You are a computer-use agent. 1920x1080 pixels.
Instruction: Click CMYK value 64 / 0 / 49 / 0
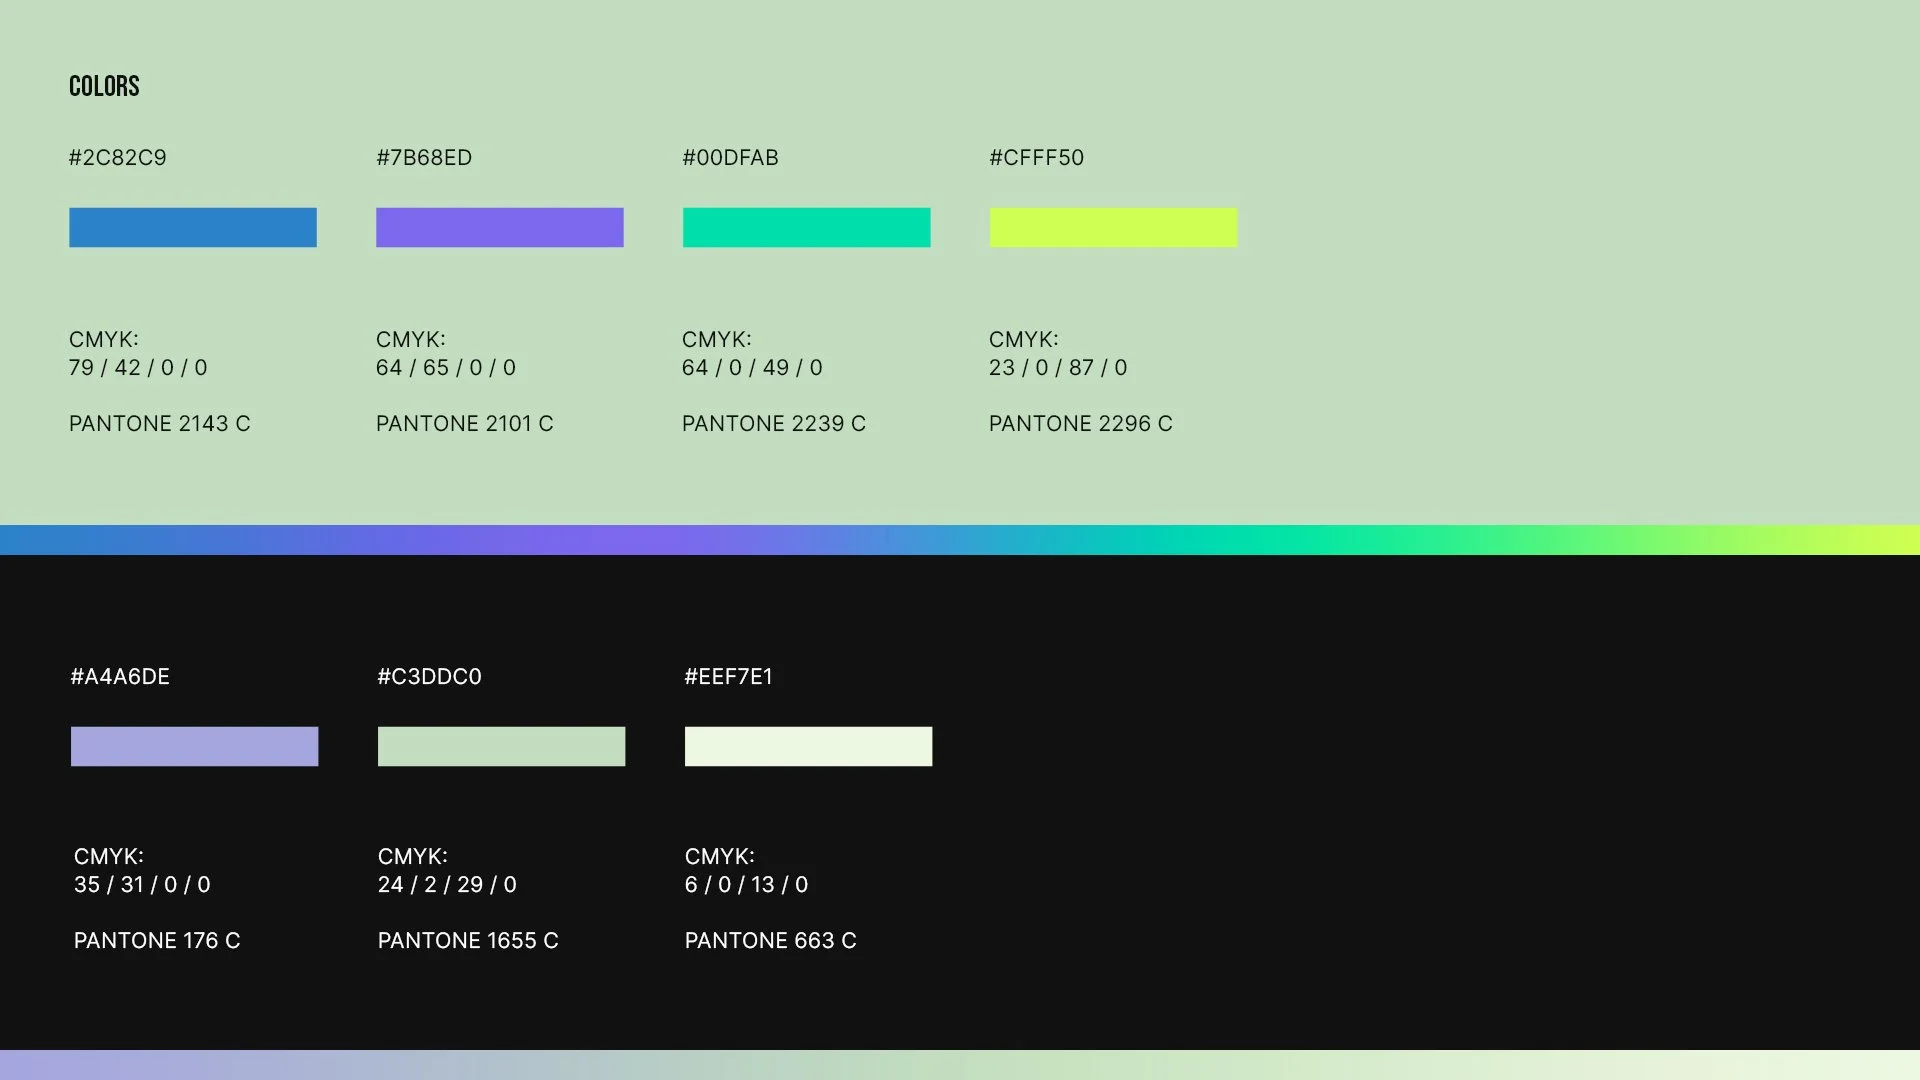752,367
